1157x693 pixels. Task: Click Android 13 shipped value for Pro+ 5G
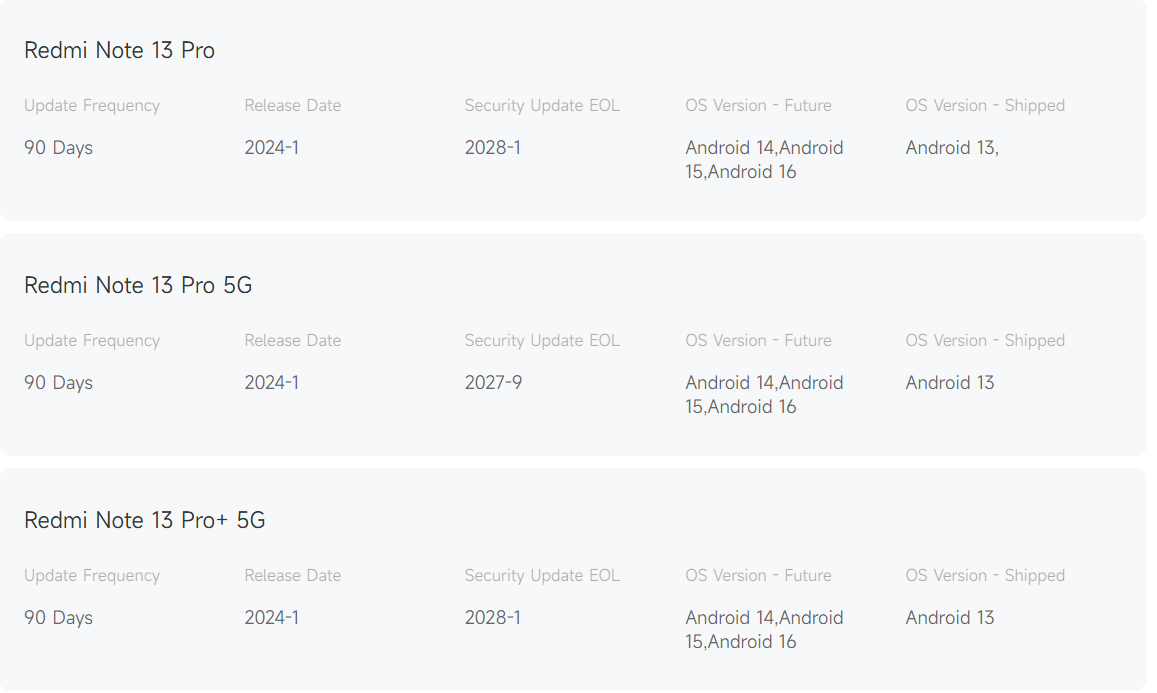click(950, 617)
